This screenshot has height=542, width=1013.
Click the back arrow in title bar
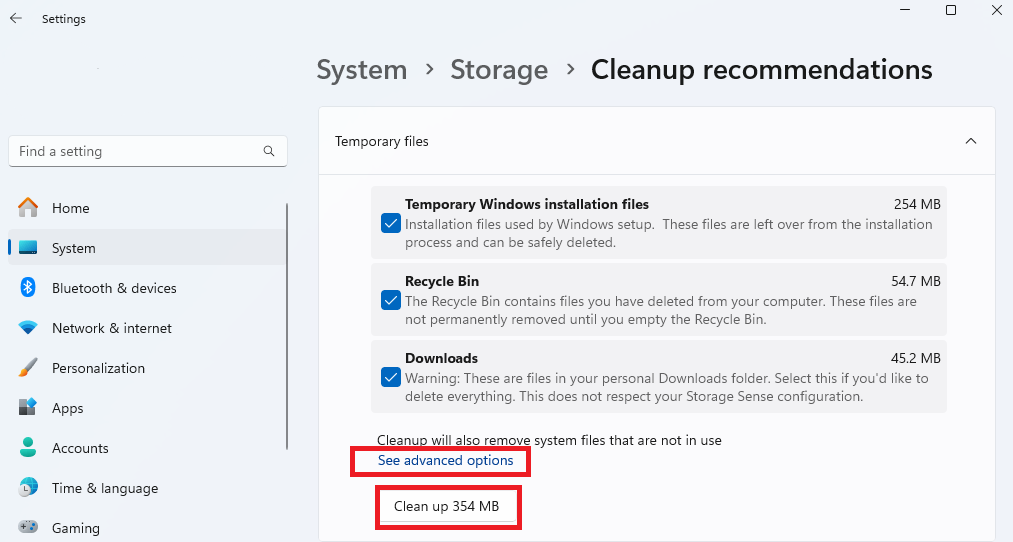(16, 19)
